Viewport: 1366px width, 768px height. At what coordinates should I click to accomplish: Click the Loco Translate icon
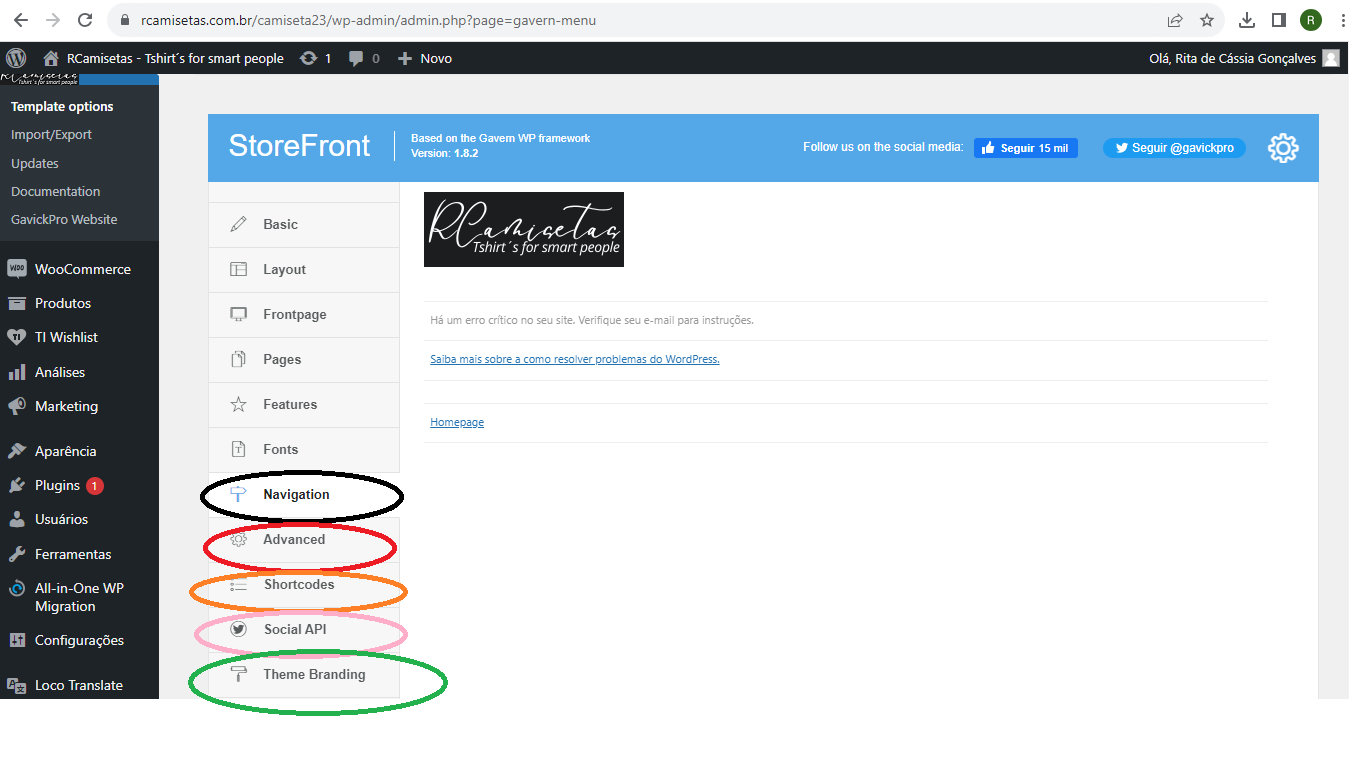(17, 685)
